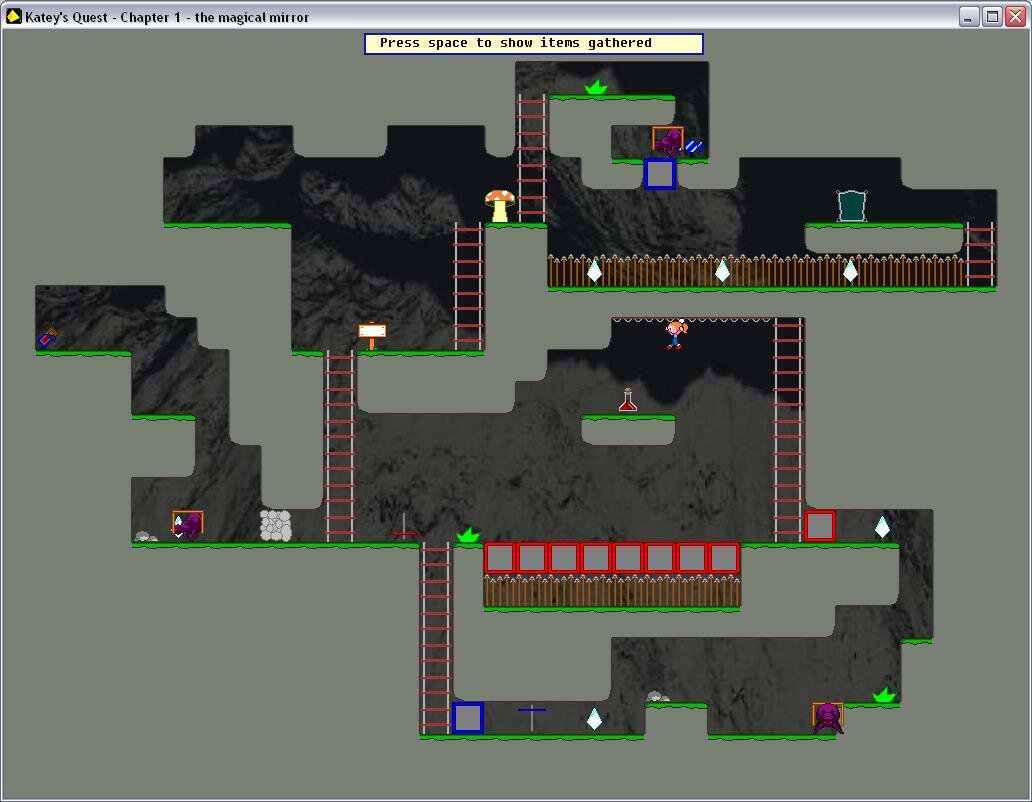
Task: Click the white diamond right of the single red block
Action: 882,526
